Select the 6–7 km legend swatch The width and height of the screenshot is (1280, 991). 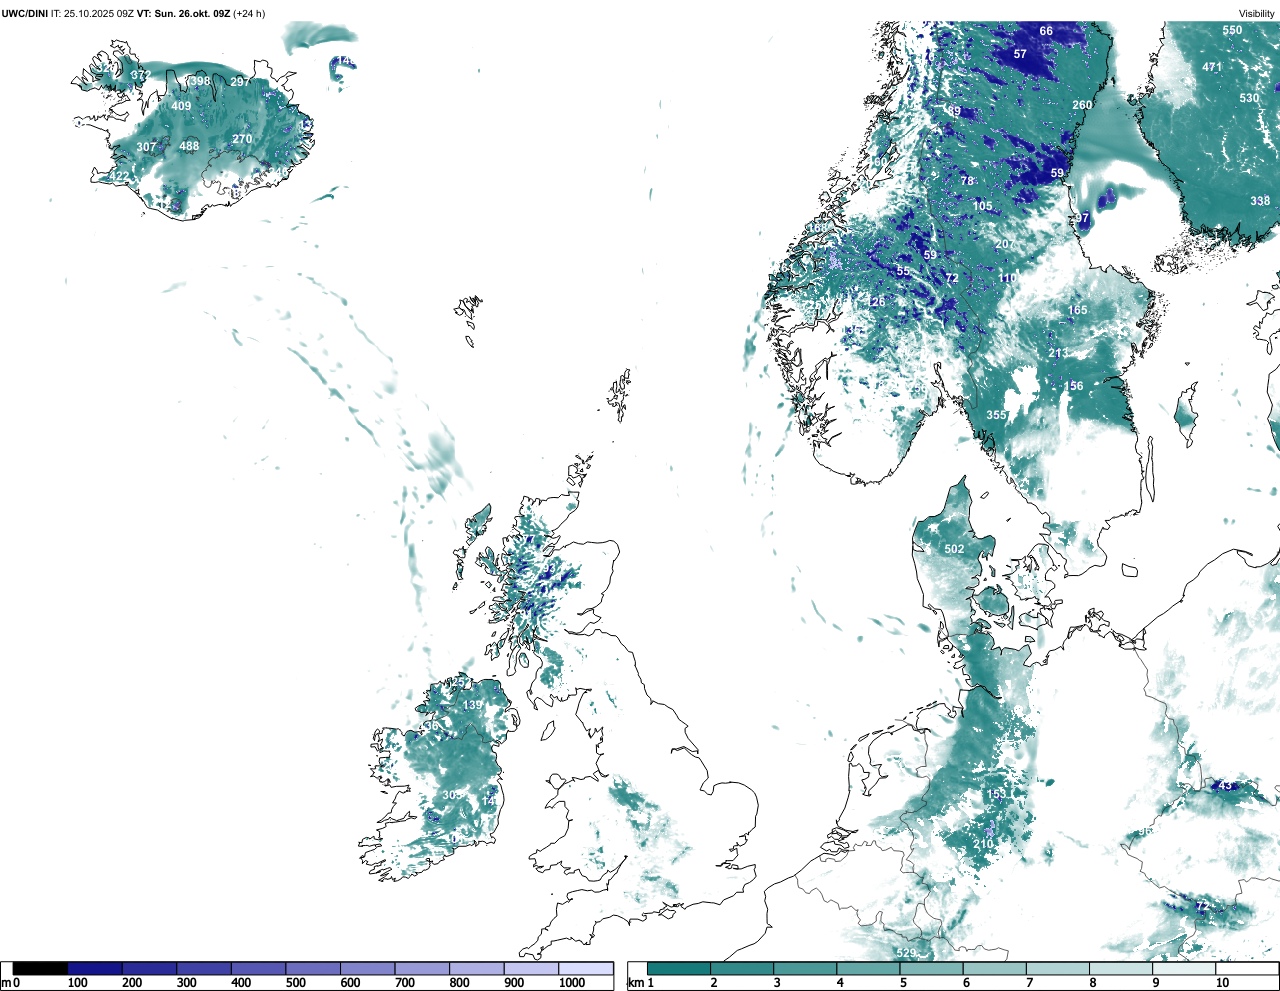pyautogui.click(x=994, y=968)
